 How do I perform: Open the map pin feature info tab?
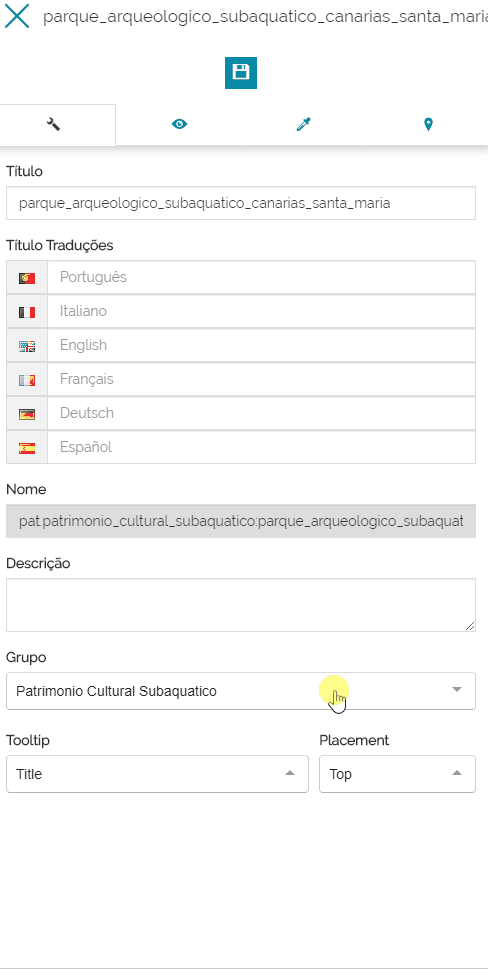pos(428,125)
